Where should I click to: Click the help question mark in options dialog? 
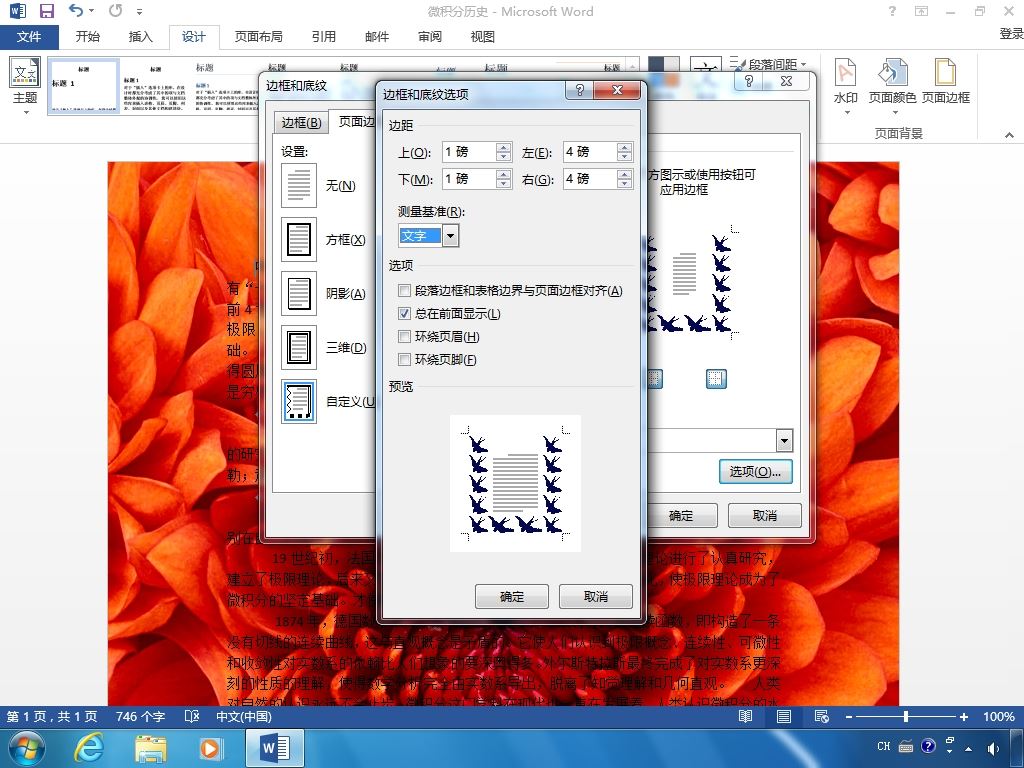[579, 89]
